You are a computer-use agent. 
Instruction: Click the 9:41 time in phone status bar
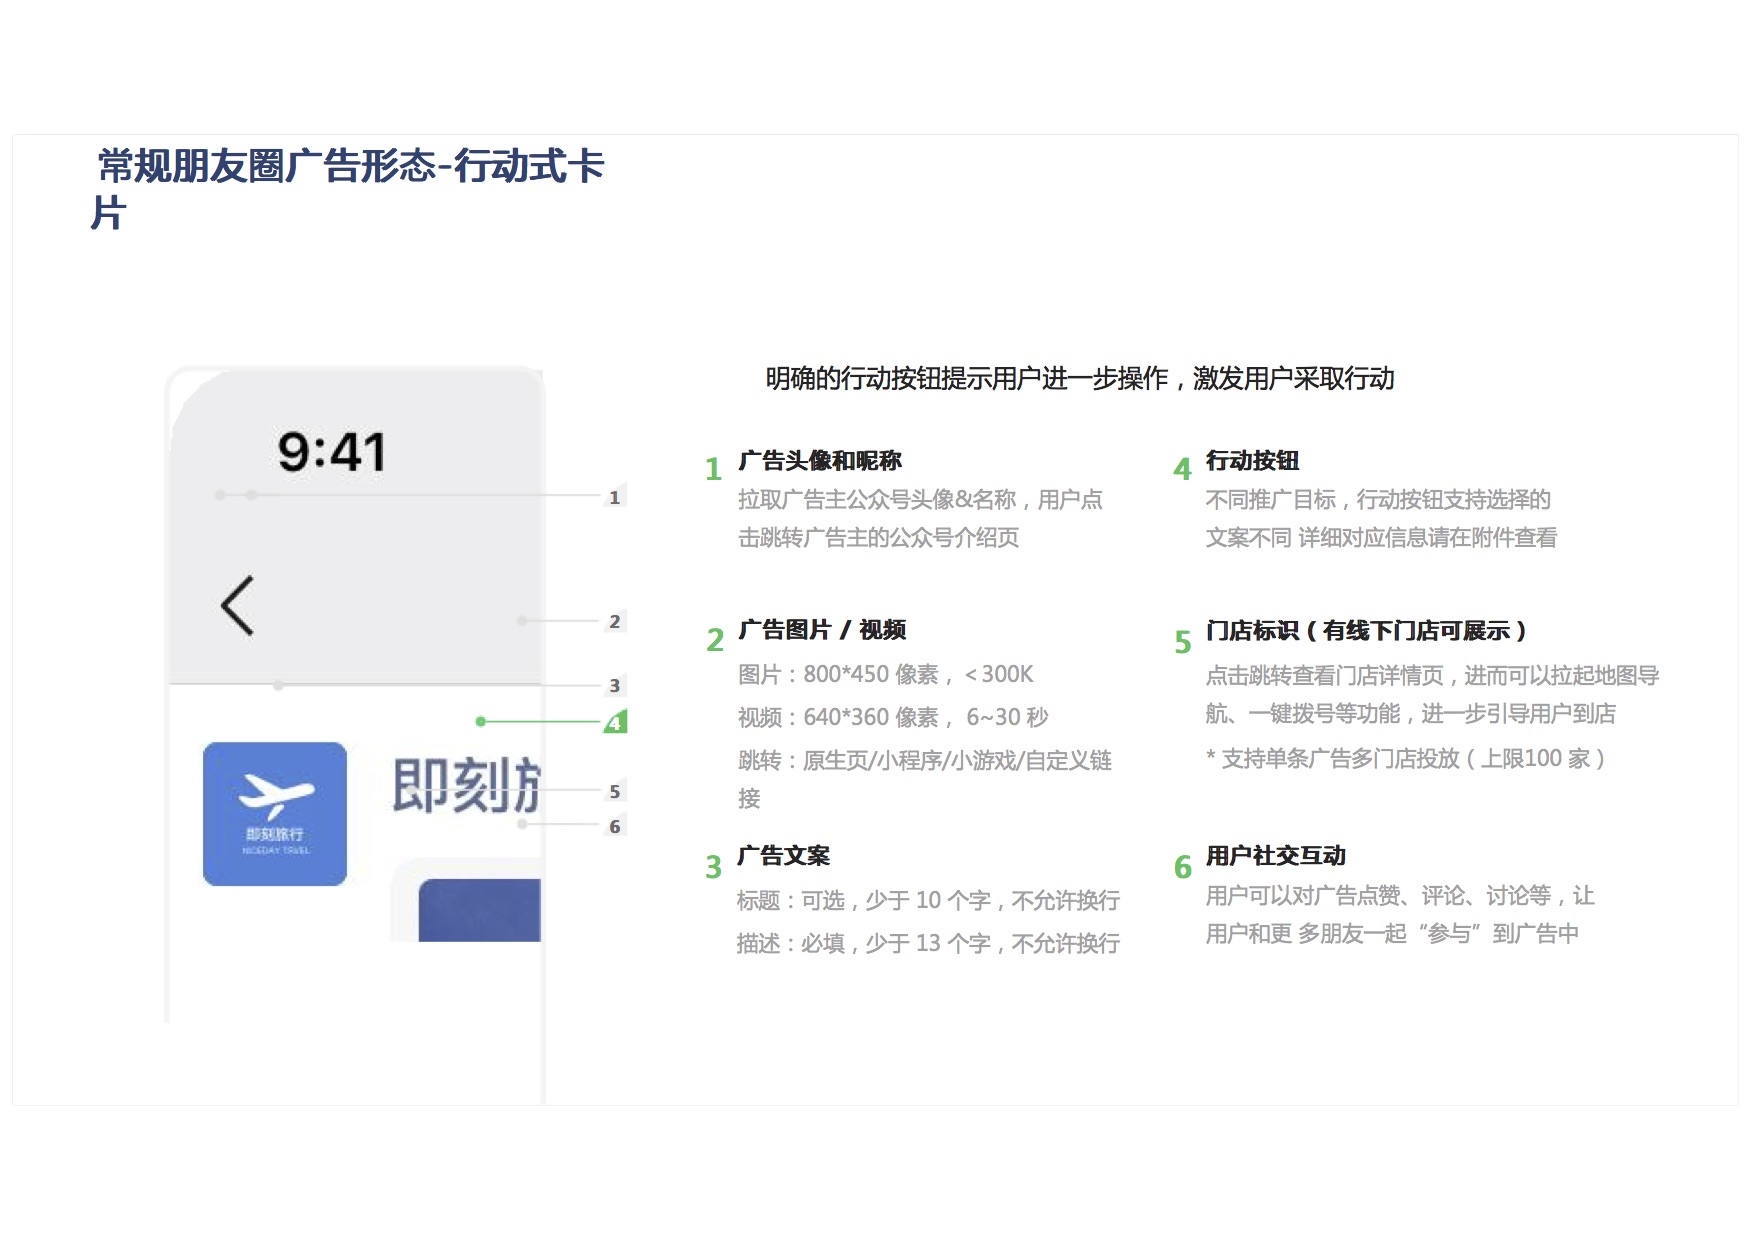tap(331, 452)
